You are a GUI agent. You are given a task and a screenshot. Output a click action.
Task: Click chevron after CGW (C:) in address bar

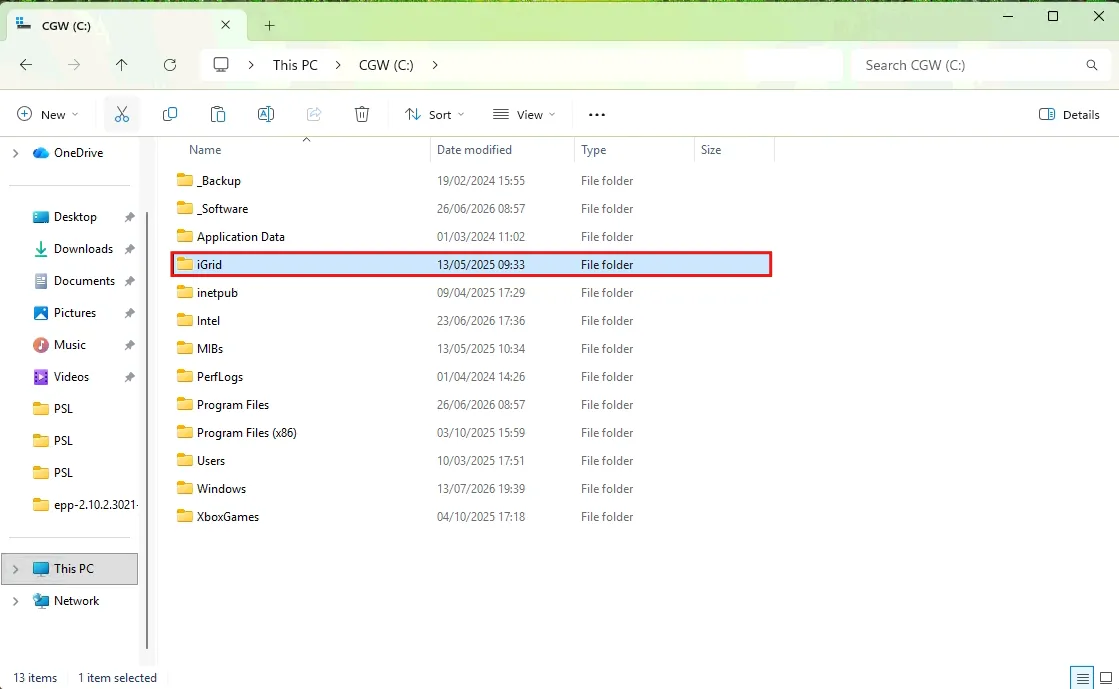435,65
